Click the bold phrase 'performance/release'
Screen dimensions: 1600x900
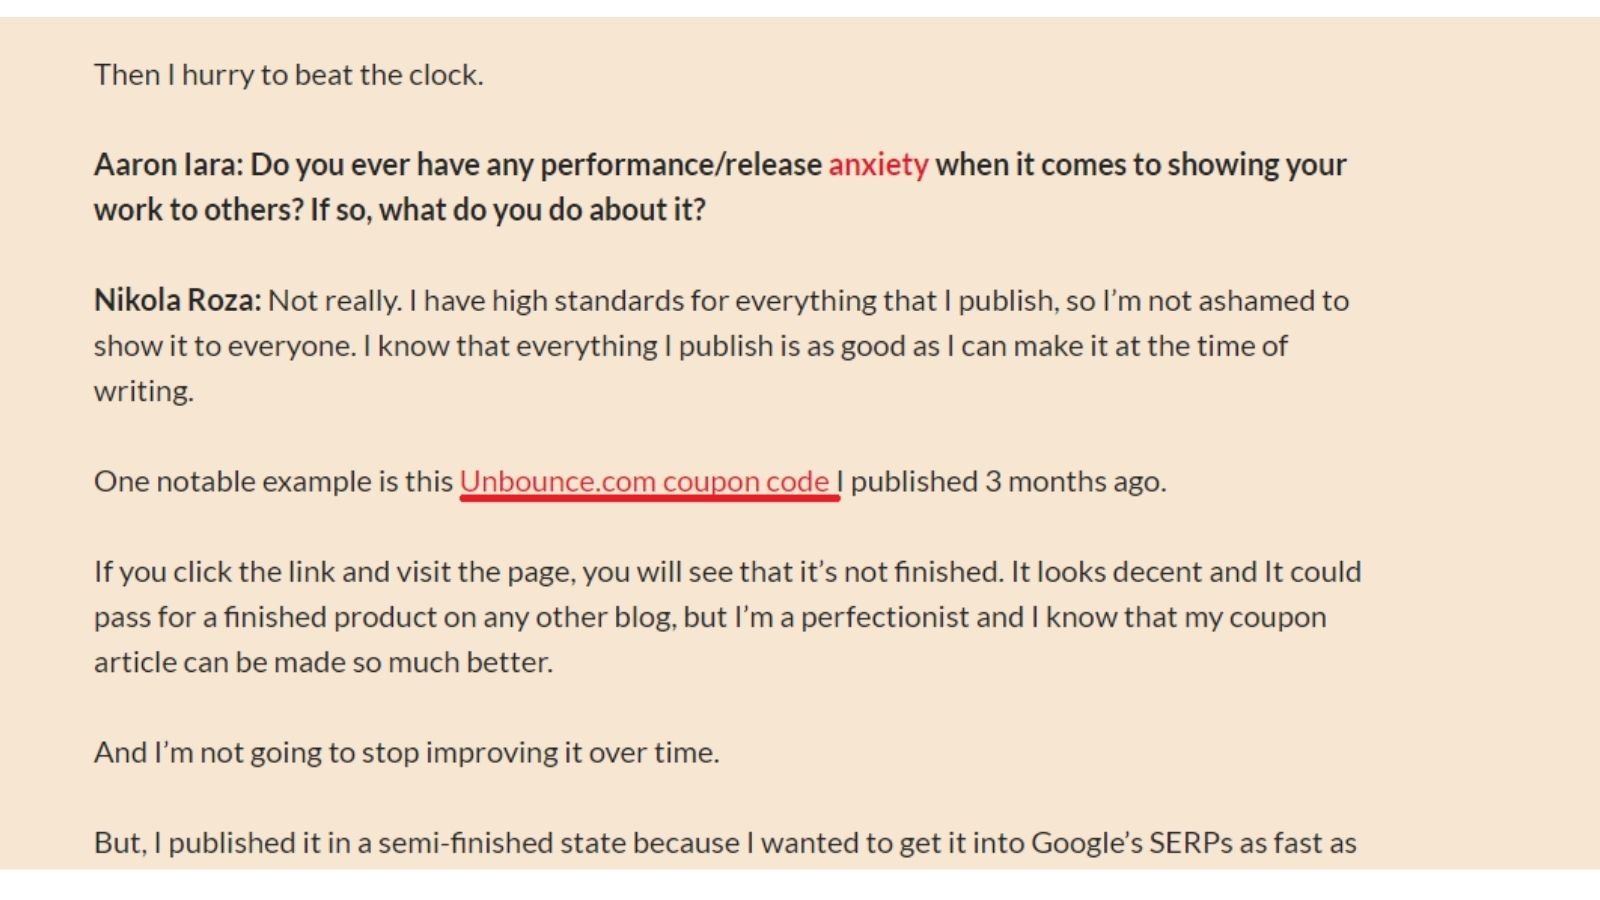(x=681, y=165)
